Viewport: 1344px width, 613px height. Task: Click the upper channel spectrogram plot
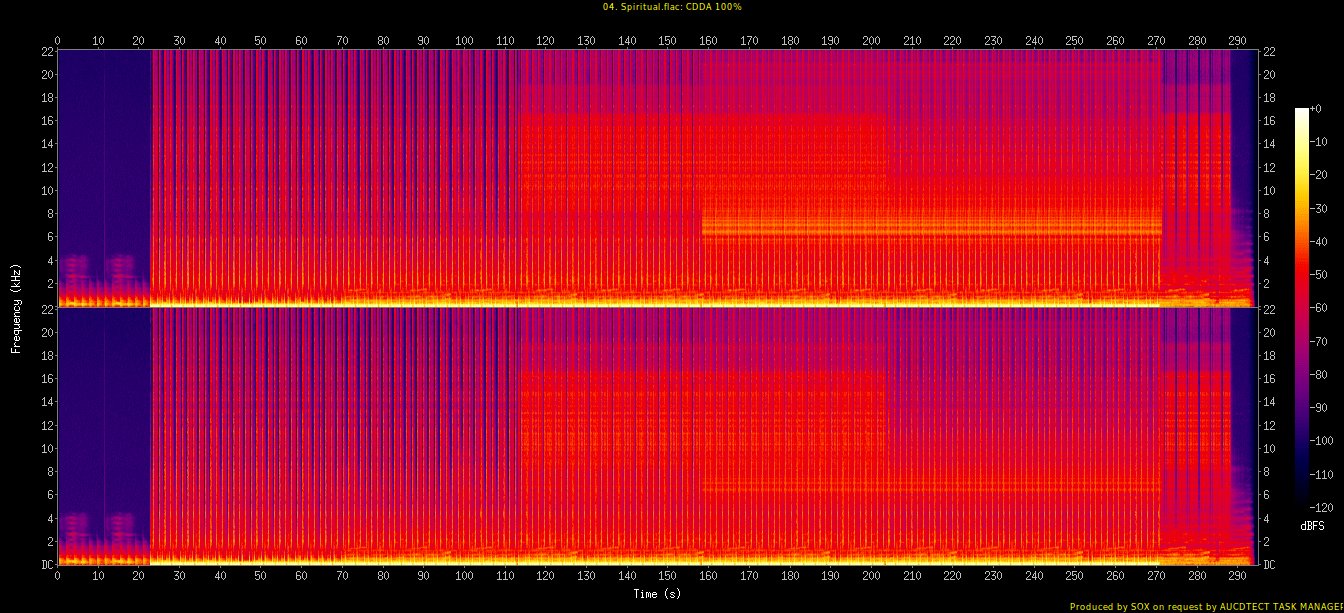[x=656, y=178]
